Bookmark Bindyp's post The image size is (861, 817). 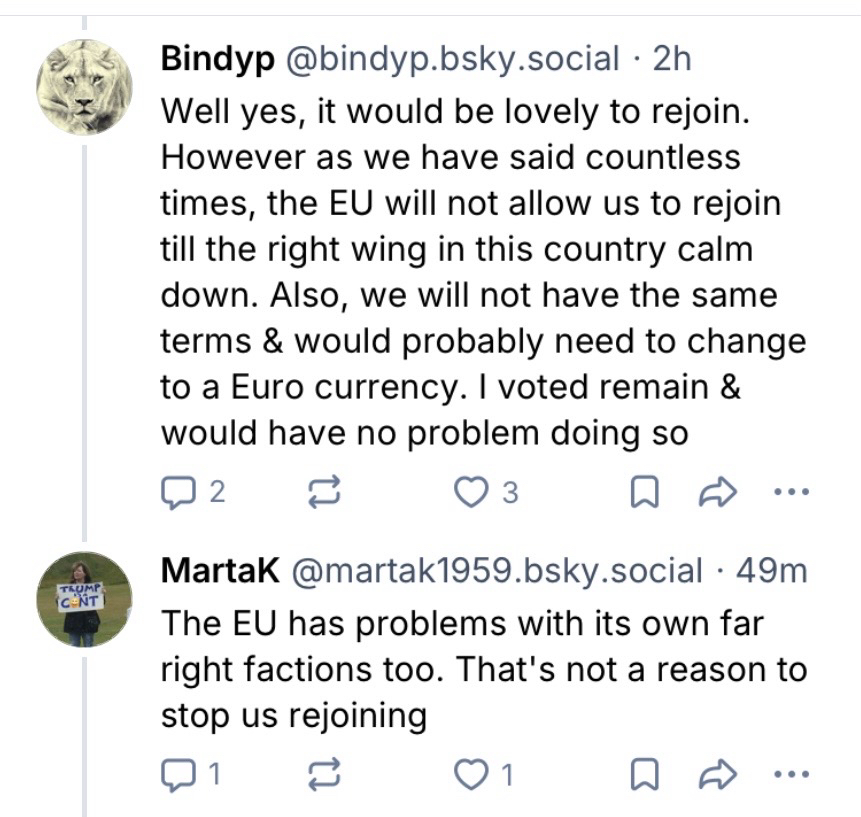[x=641, y=491]
